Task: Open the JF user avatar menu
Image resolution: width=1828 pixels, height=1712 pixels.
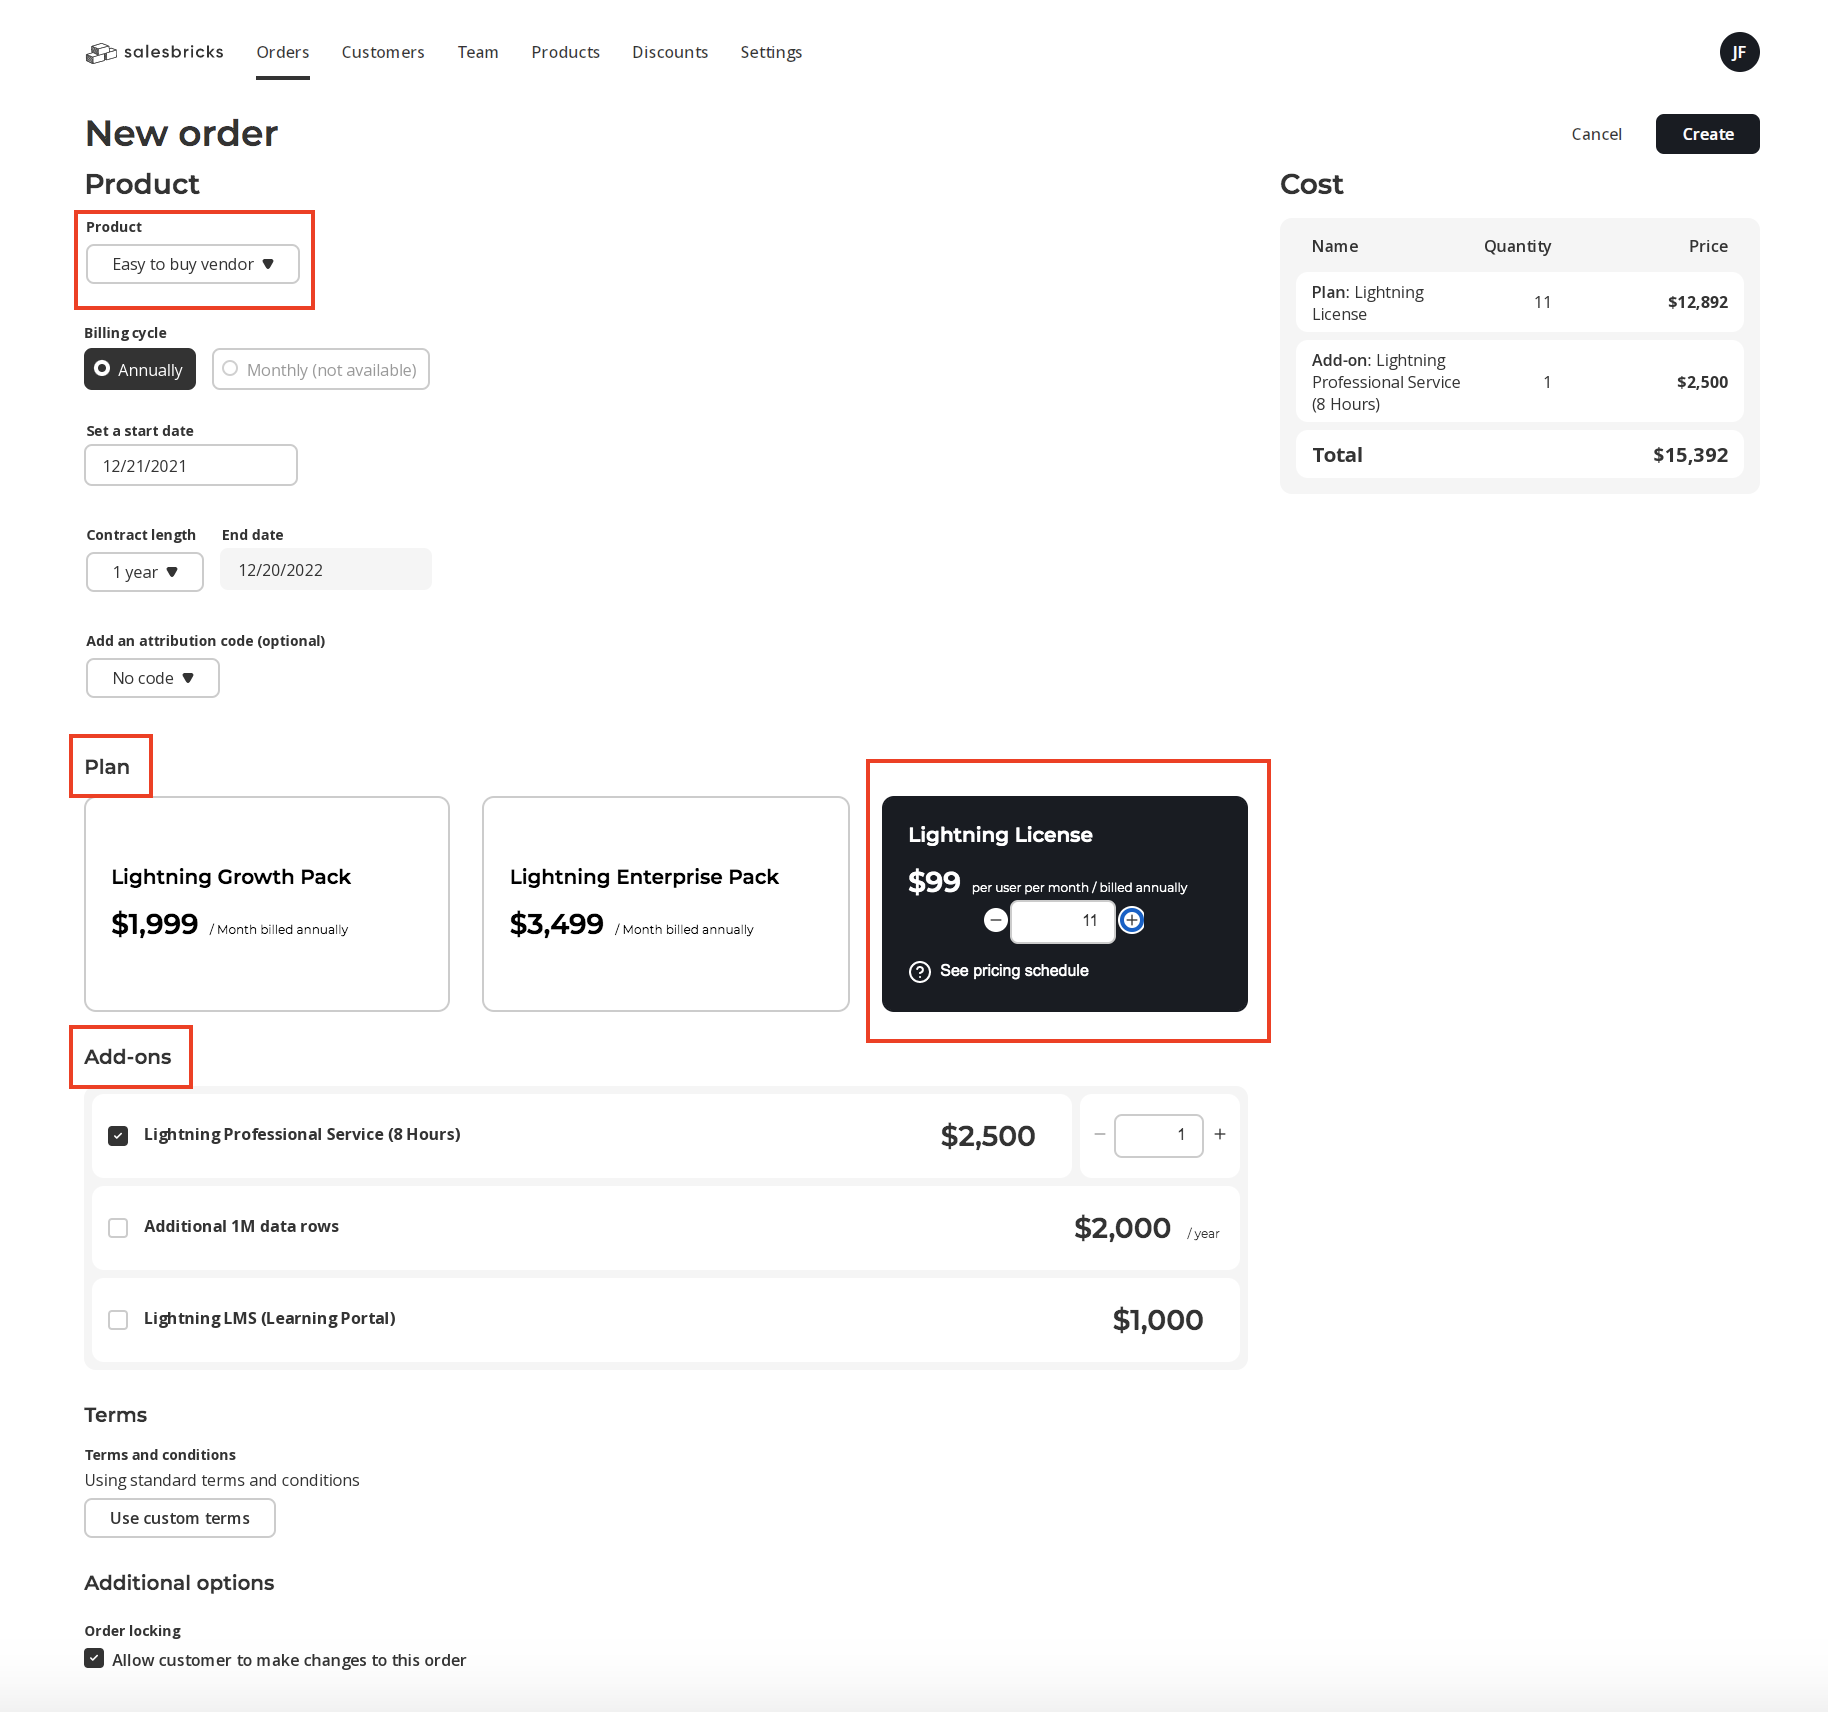Action: click(1739, 52)
